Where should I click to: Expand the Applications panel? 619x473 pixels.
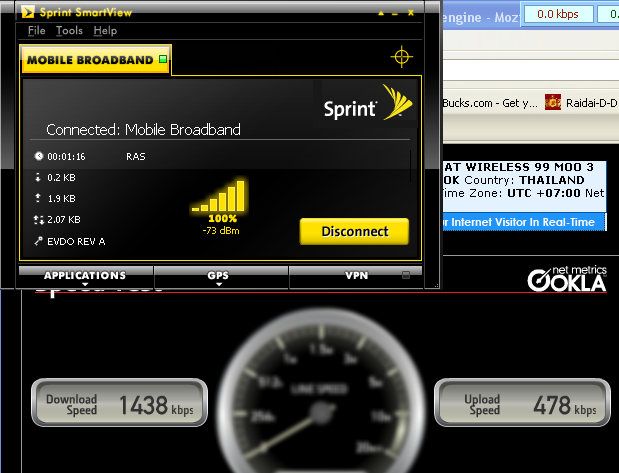click(85, 277)
